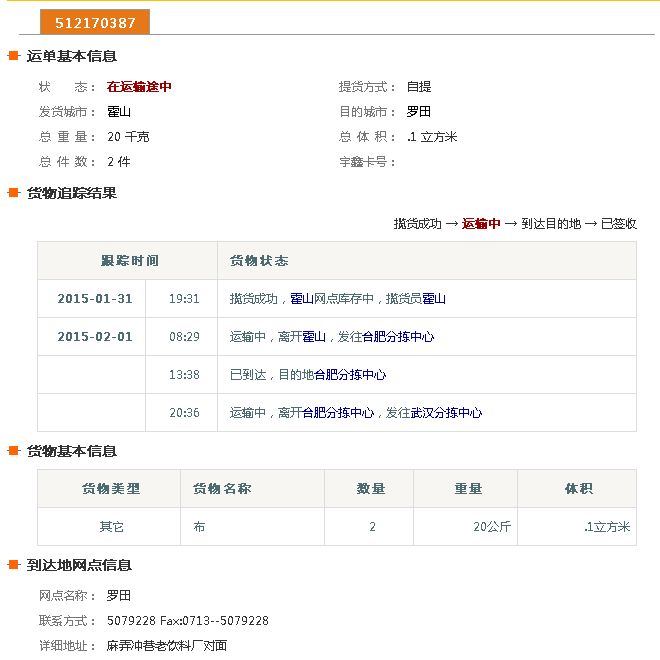The image size is (660, 660).
Task: Open 霍山 link in the 08:29 row
Action: (x=314, y=337)
